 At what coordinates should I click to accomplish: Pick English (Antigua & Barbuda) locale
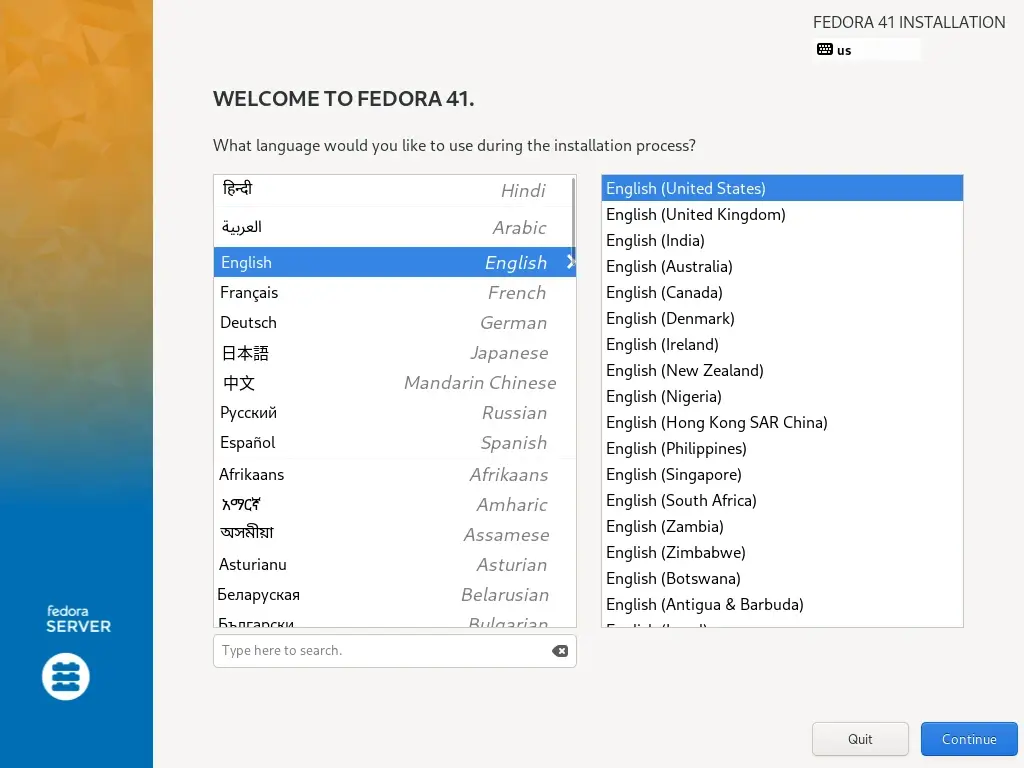point(782,605)
